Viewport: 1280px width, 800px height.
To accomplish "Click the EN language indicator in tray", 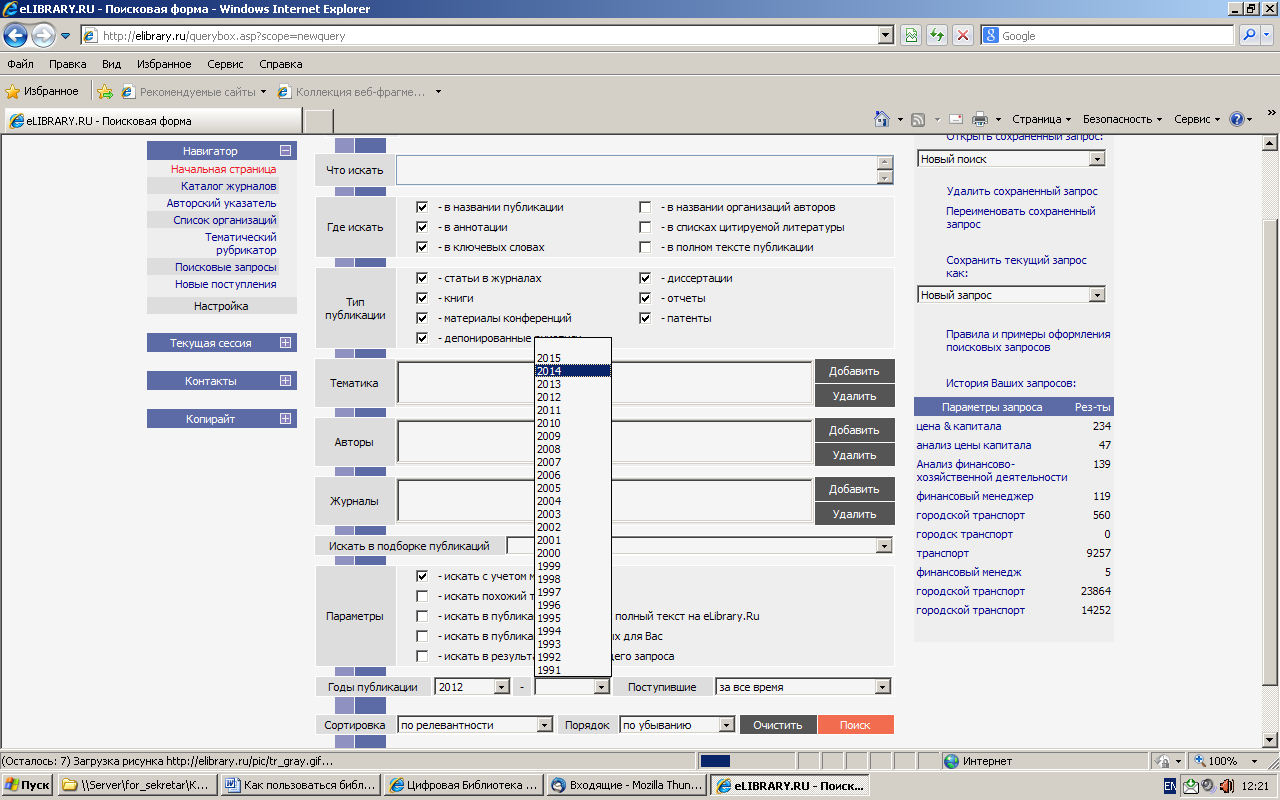I will click(1169, 786).
